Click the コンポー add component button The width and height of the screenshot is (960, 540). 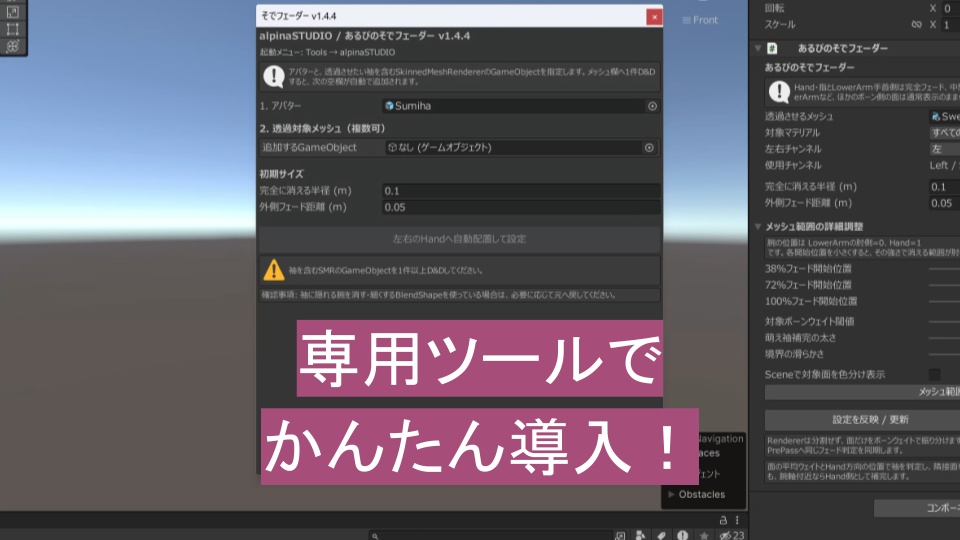(x=917, y=508)
